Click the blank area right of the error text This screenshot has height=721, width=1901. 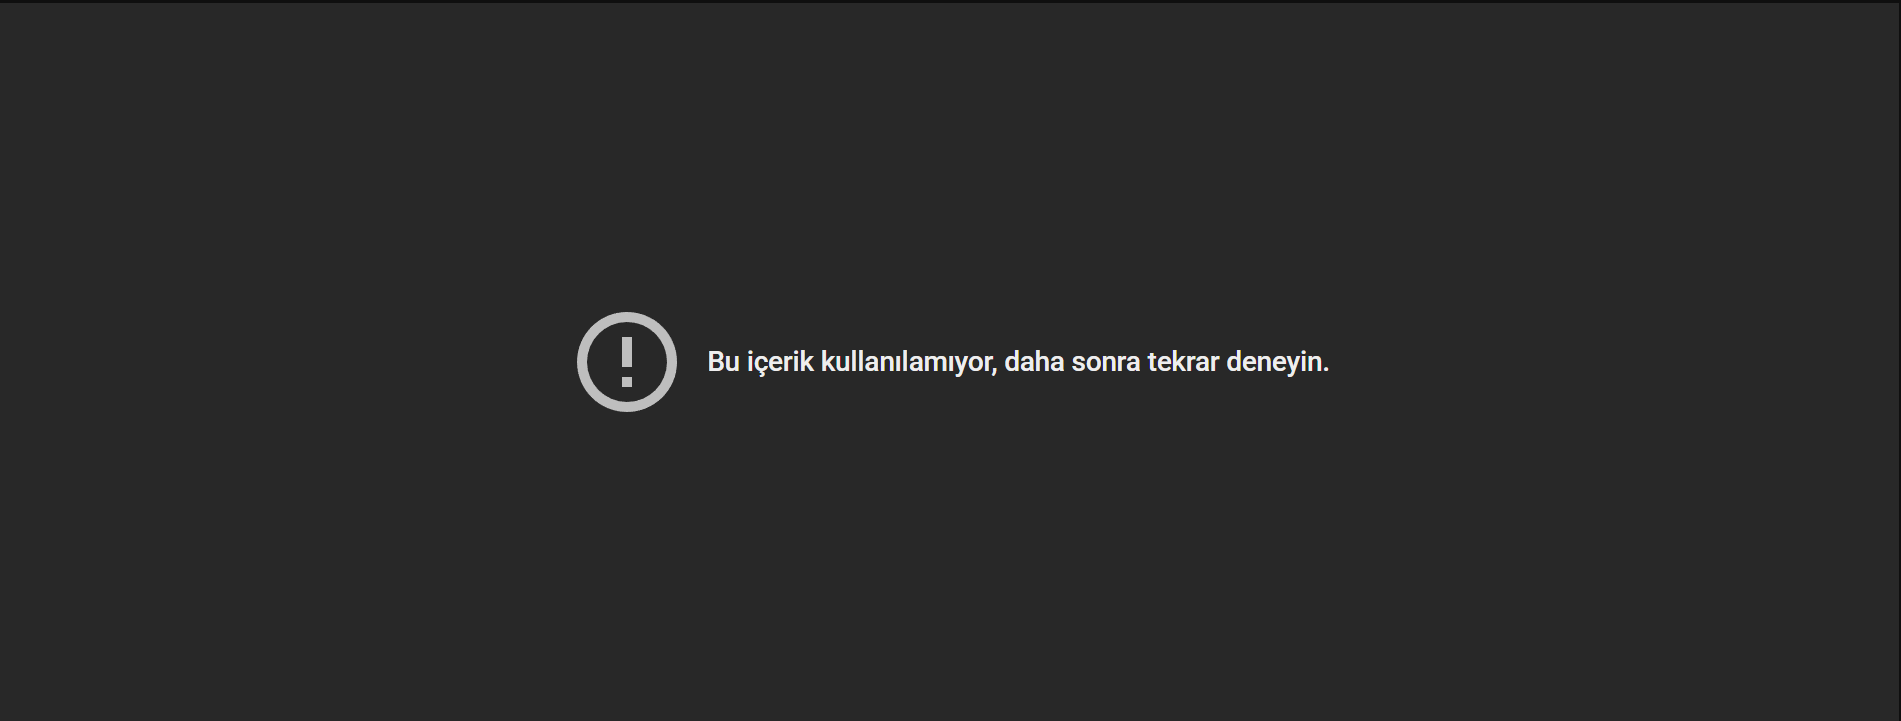[1615, 362]
